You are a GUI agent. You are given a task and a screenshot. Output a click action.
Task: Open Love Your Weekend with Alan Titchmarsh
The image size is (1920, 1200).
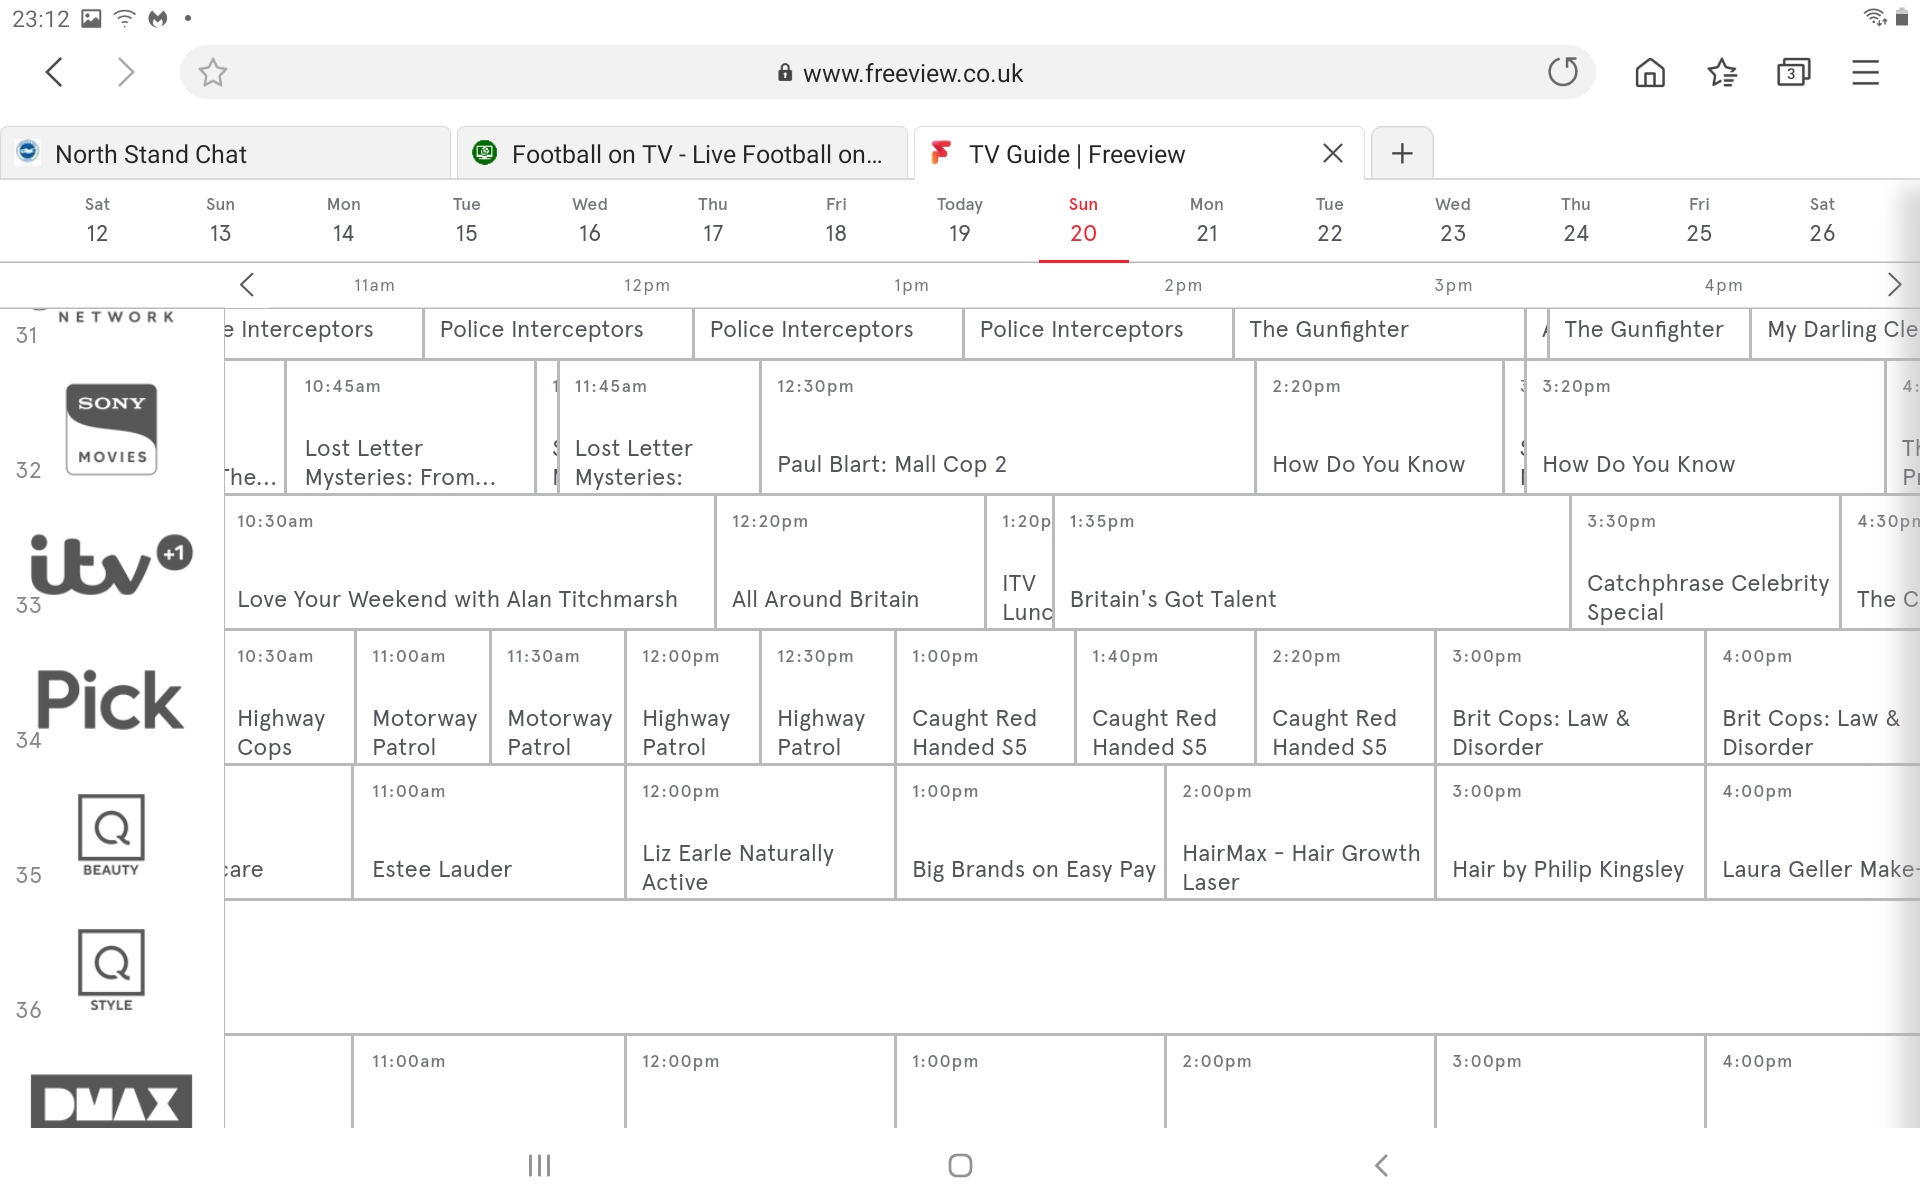tap(469, 562)
